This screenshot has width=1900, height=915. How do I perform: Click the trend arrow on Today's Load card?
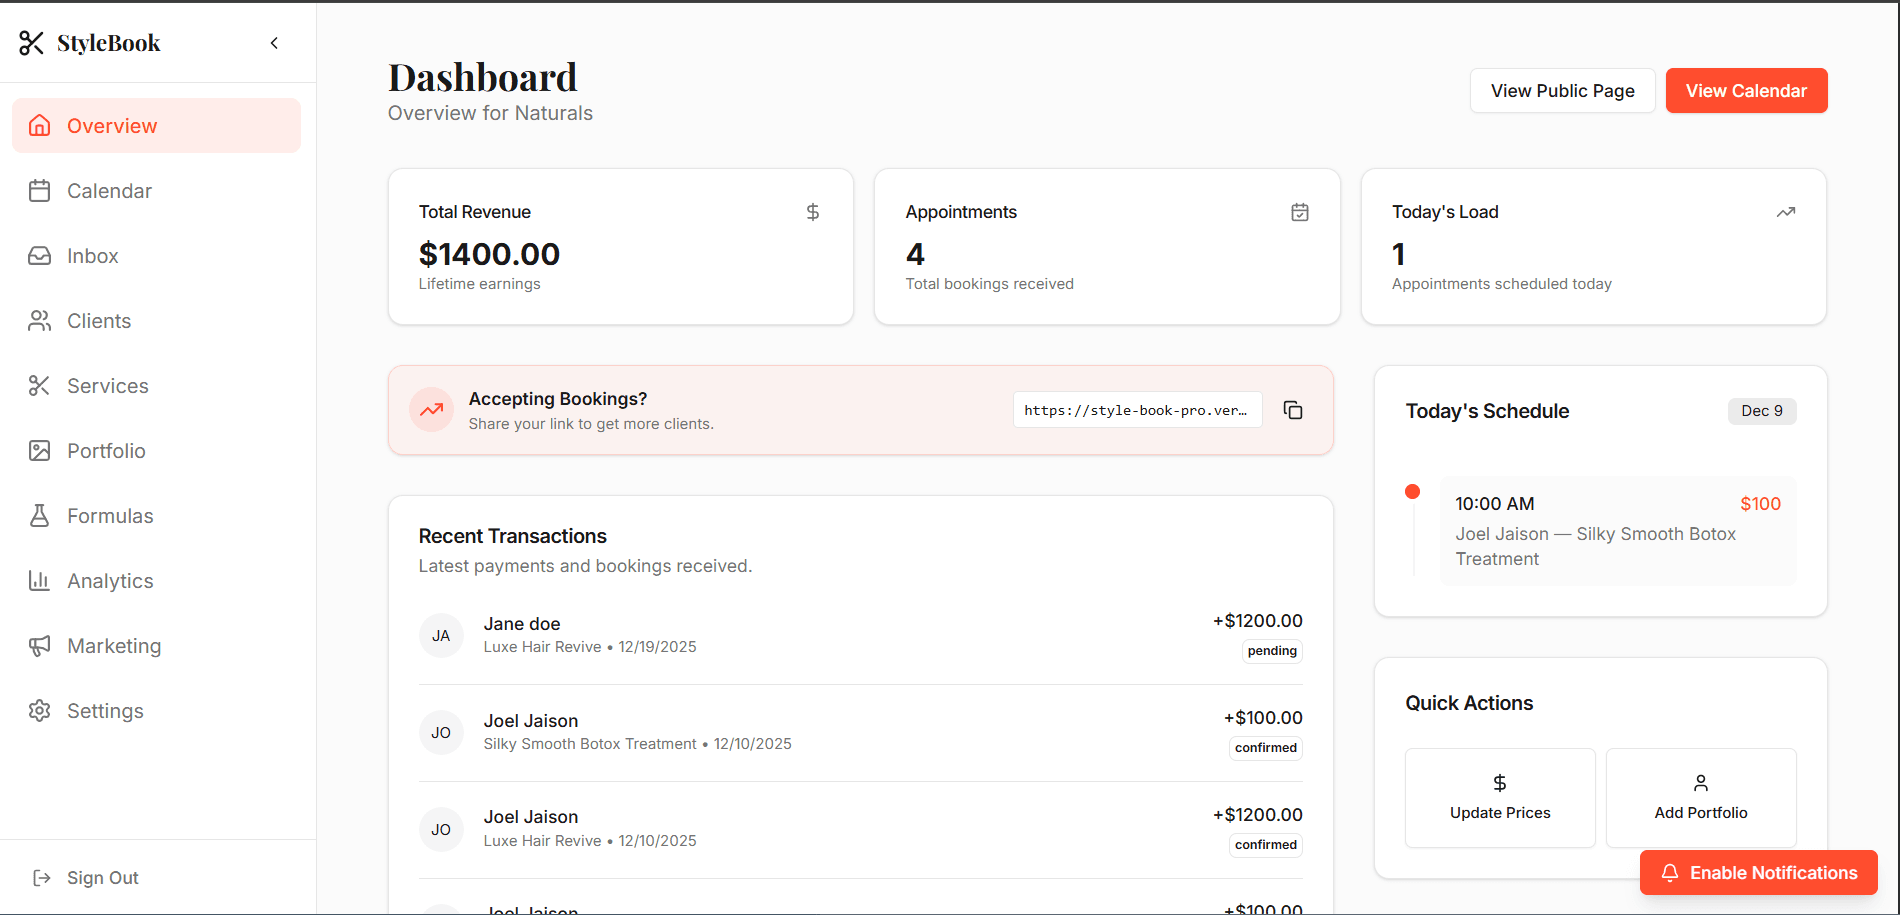coord(1786,211)
